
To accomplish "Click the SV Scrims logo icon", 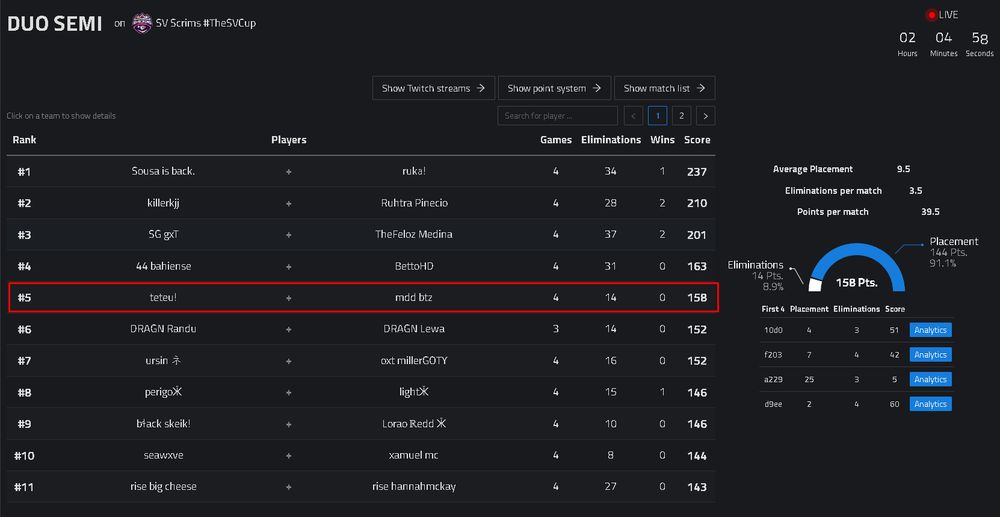I will 142,22.
